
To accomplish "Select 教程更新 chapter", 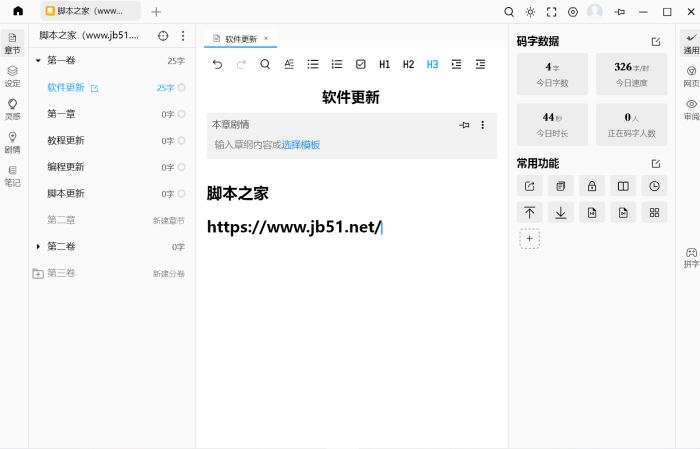I will (66, 141).
